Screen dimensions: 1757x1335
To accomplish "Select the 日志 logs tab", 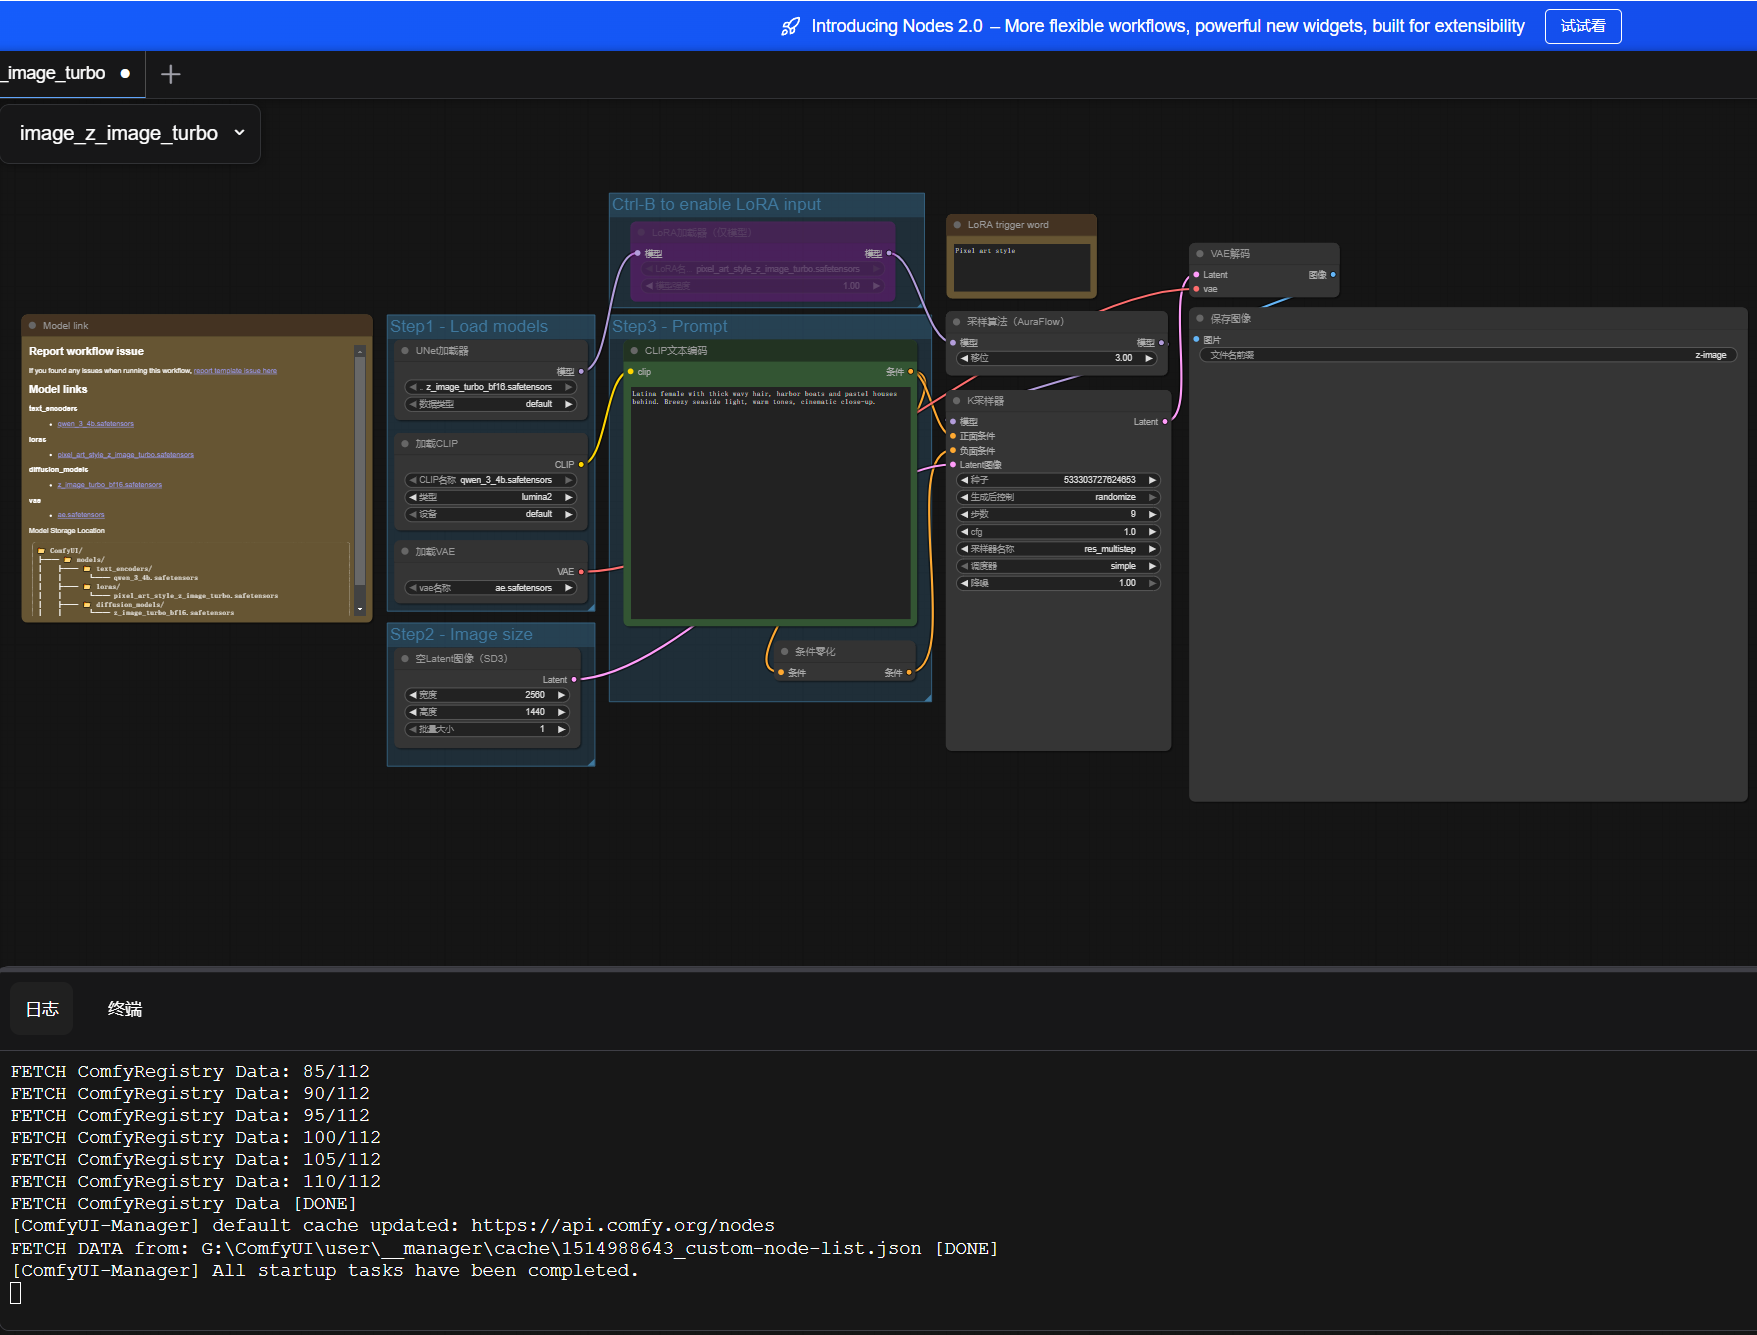I will coord(42,1009).
